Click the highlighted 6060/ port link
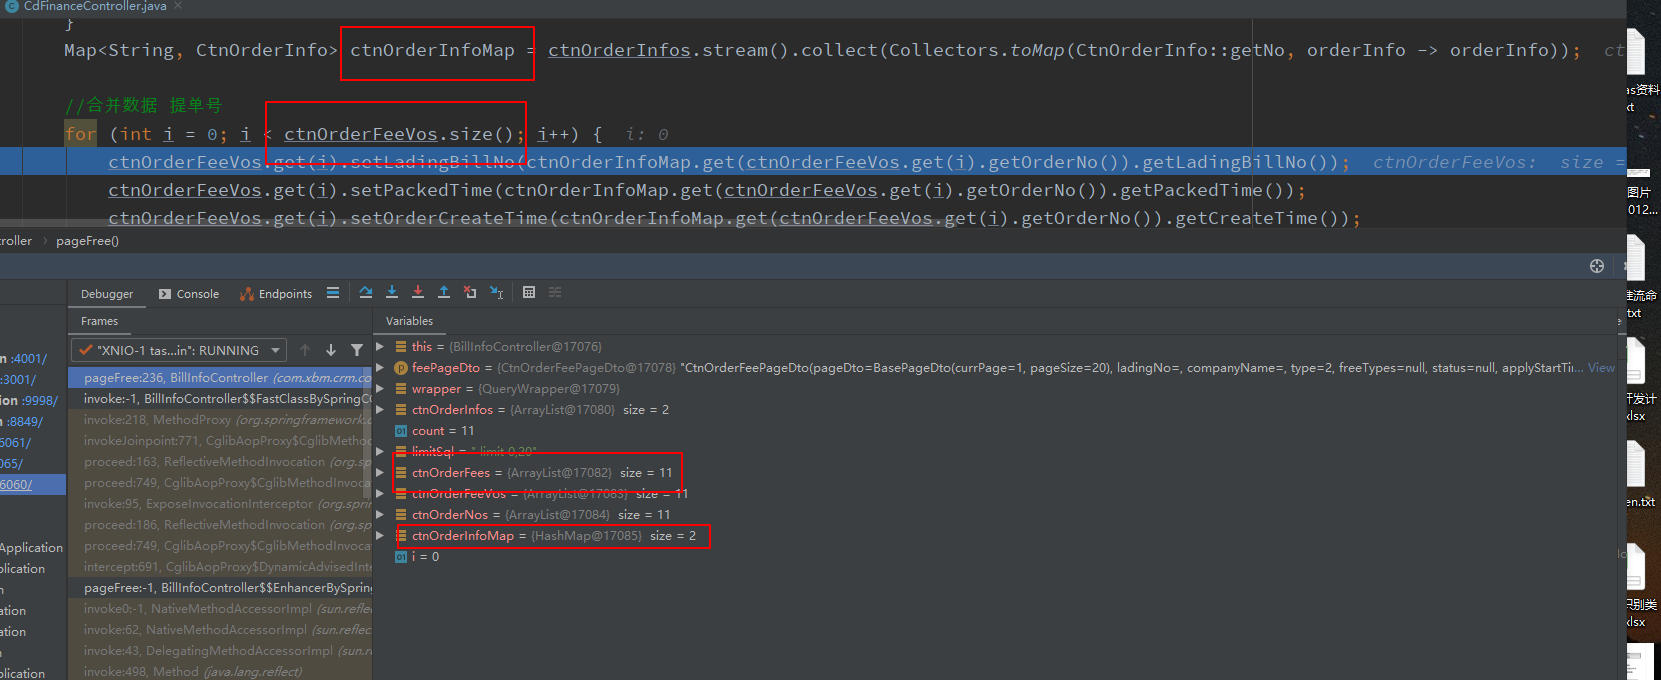Image resolution: width=1661 pixels, height=680 pixels. pyautogui.click(x=16, y=484)
